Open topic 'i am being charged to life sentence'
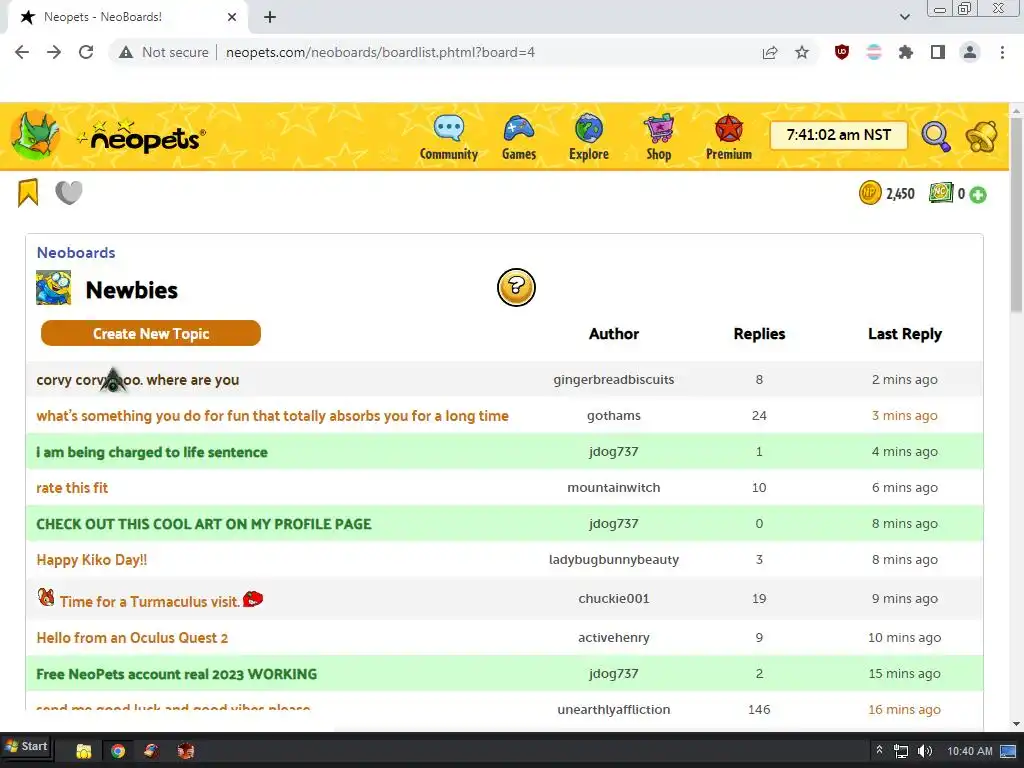1024x768 pixels. tap(152, 452)
